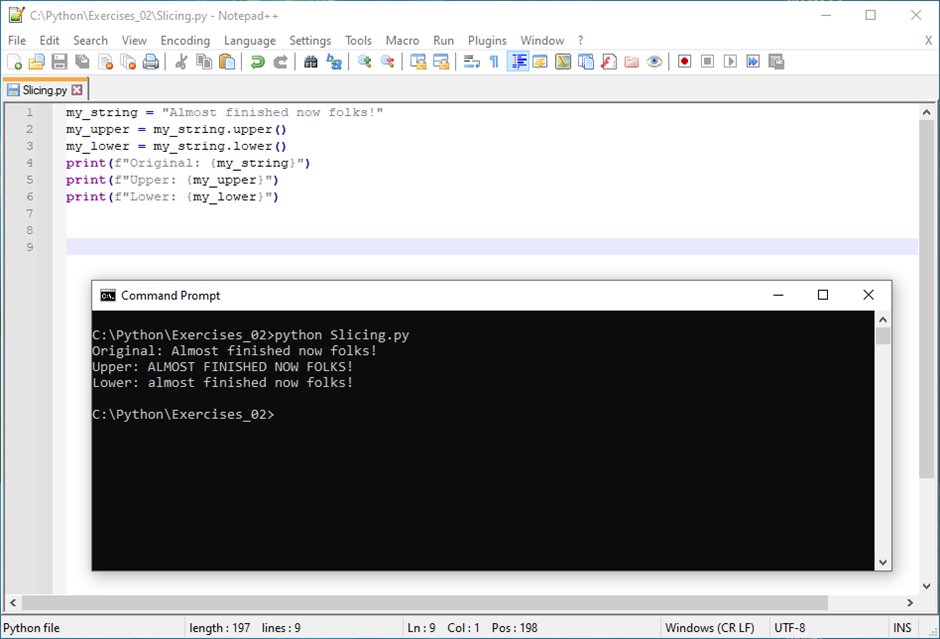
Task: Click line number 4 in margin
Action: 29,162
